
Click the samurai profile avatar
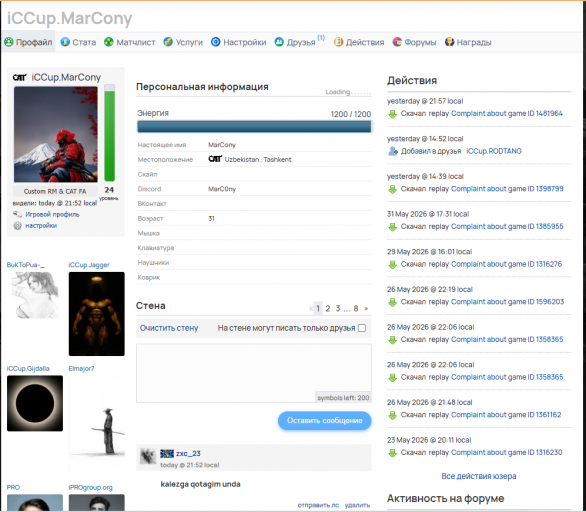coord(56,134)
